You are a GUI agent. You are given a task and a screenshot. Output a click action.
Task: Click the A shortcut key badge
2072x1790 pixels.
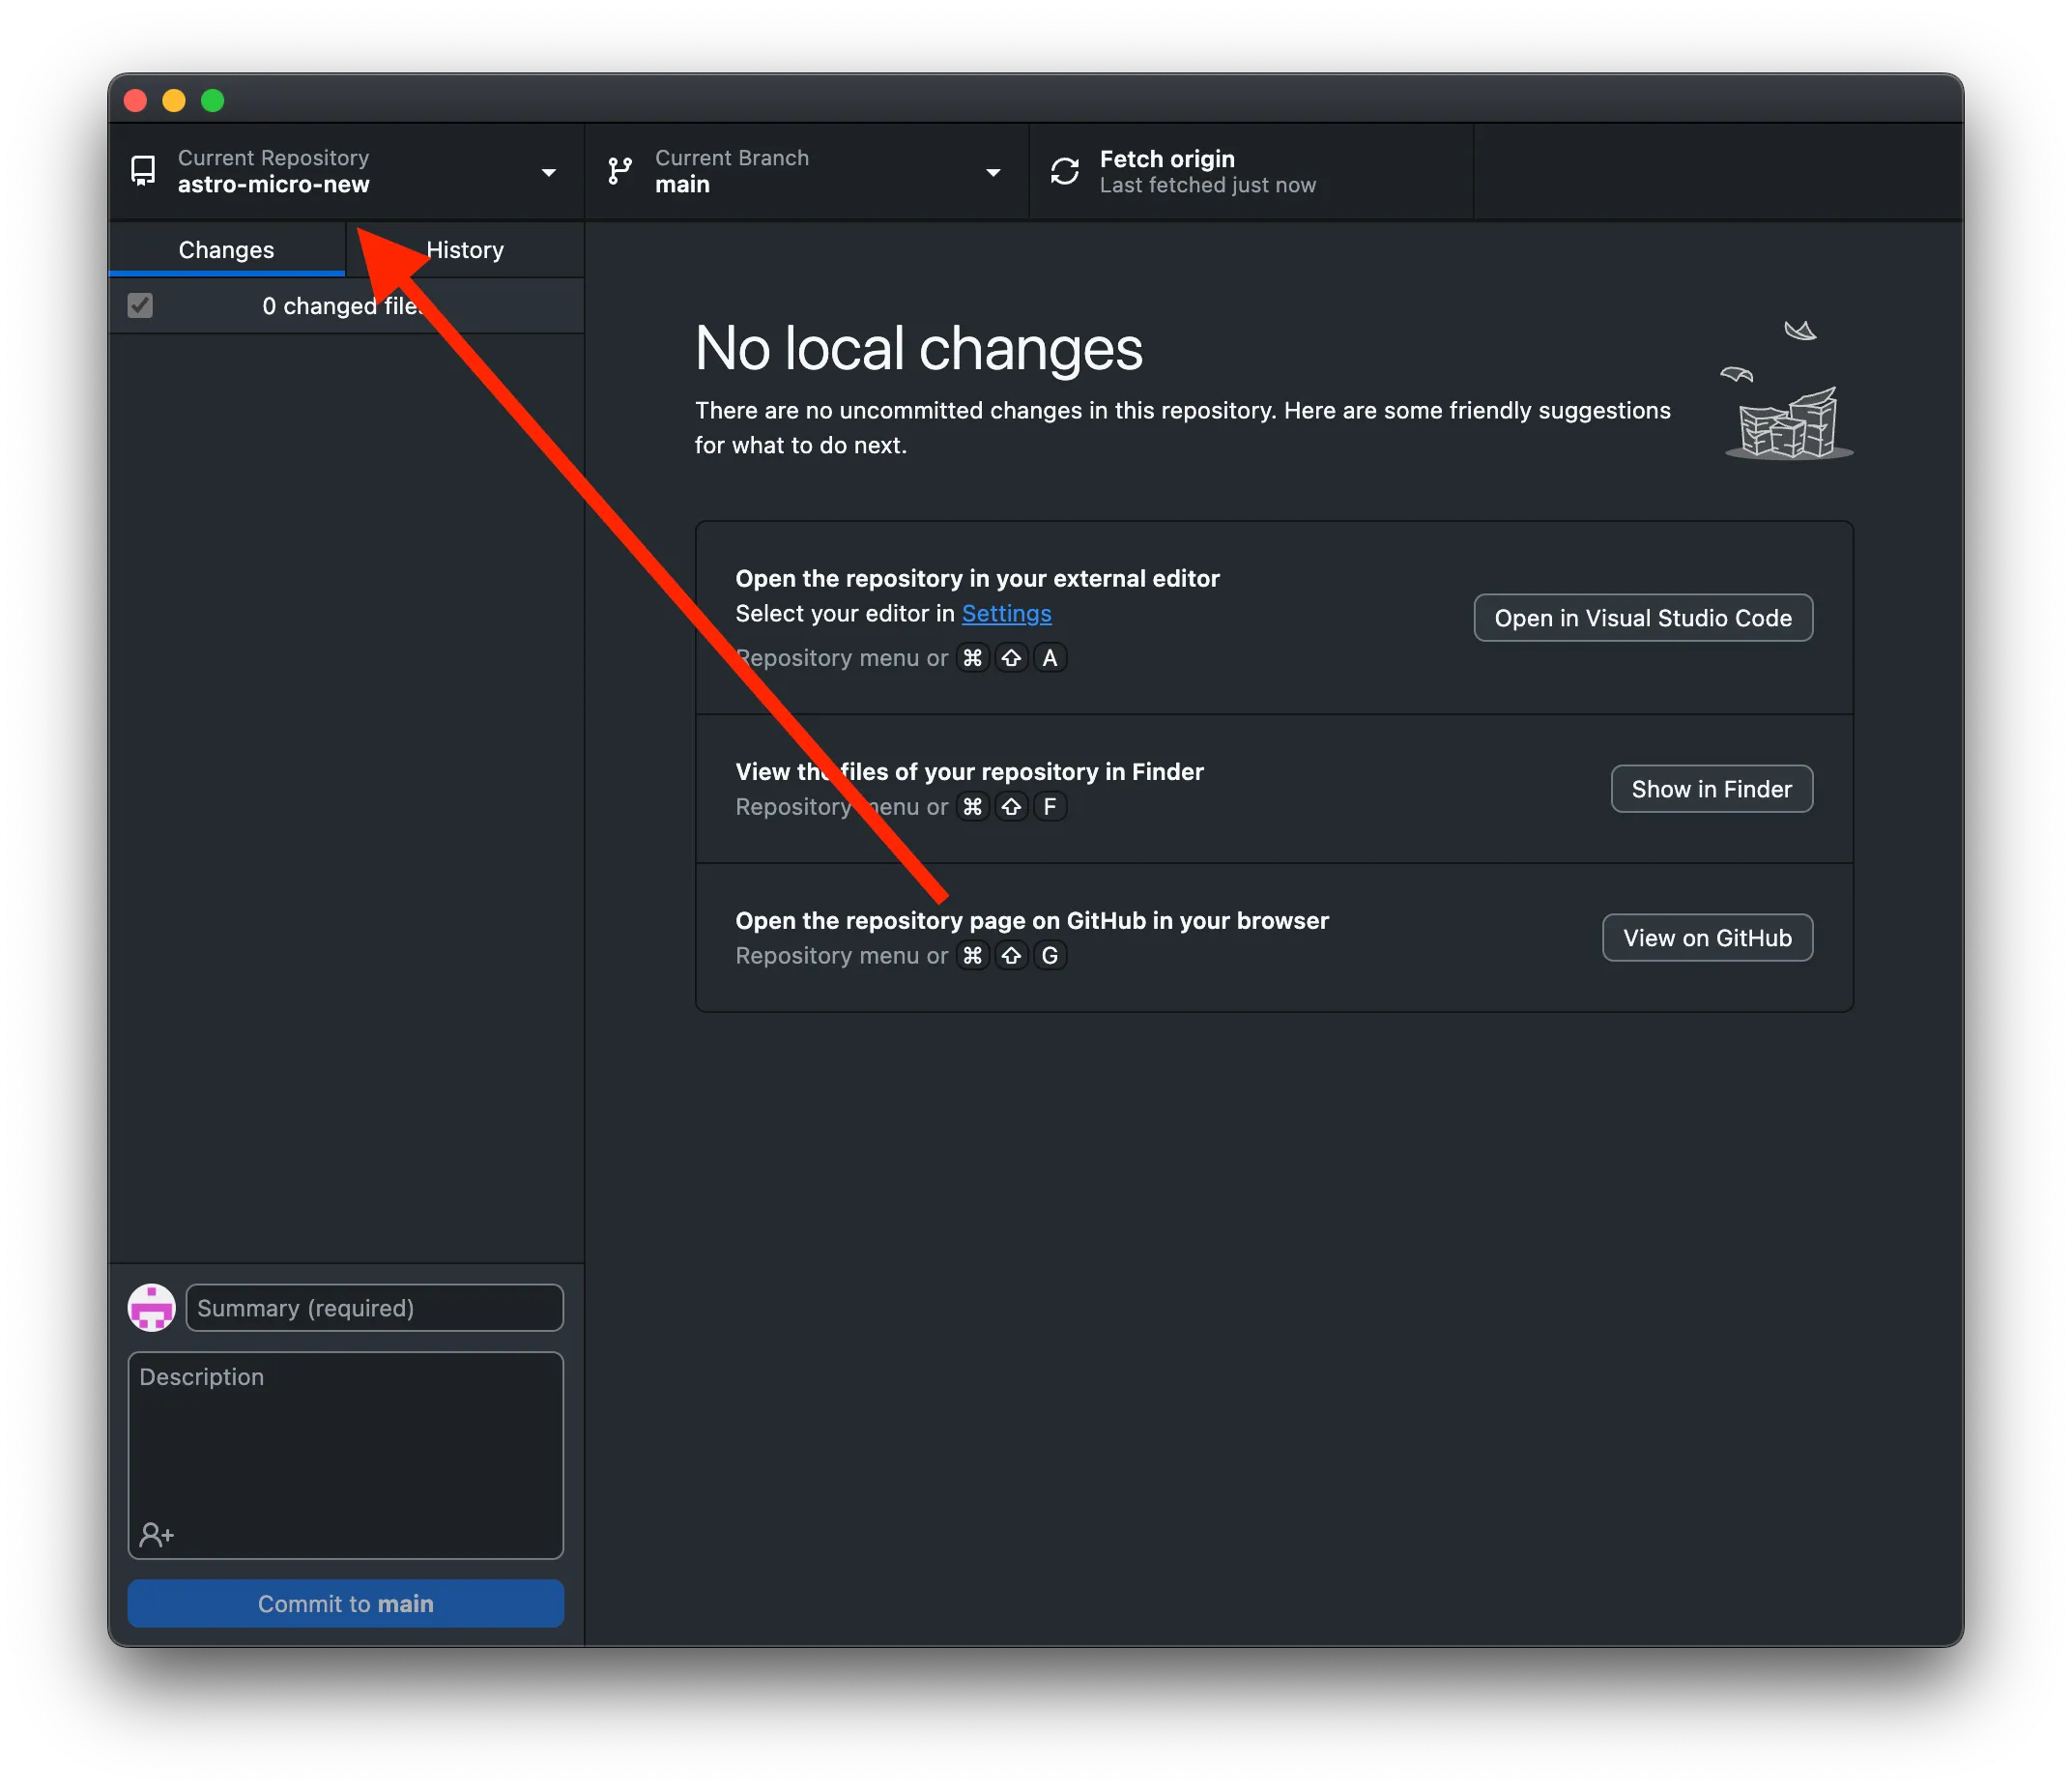[x=1049, y=658]
